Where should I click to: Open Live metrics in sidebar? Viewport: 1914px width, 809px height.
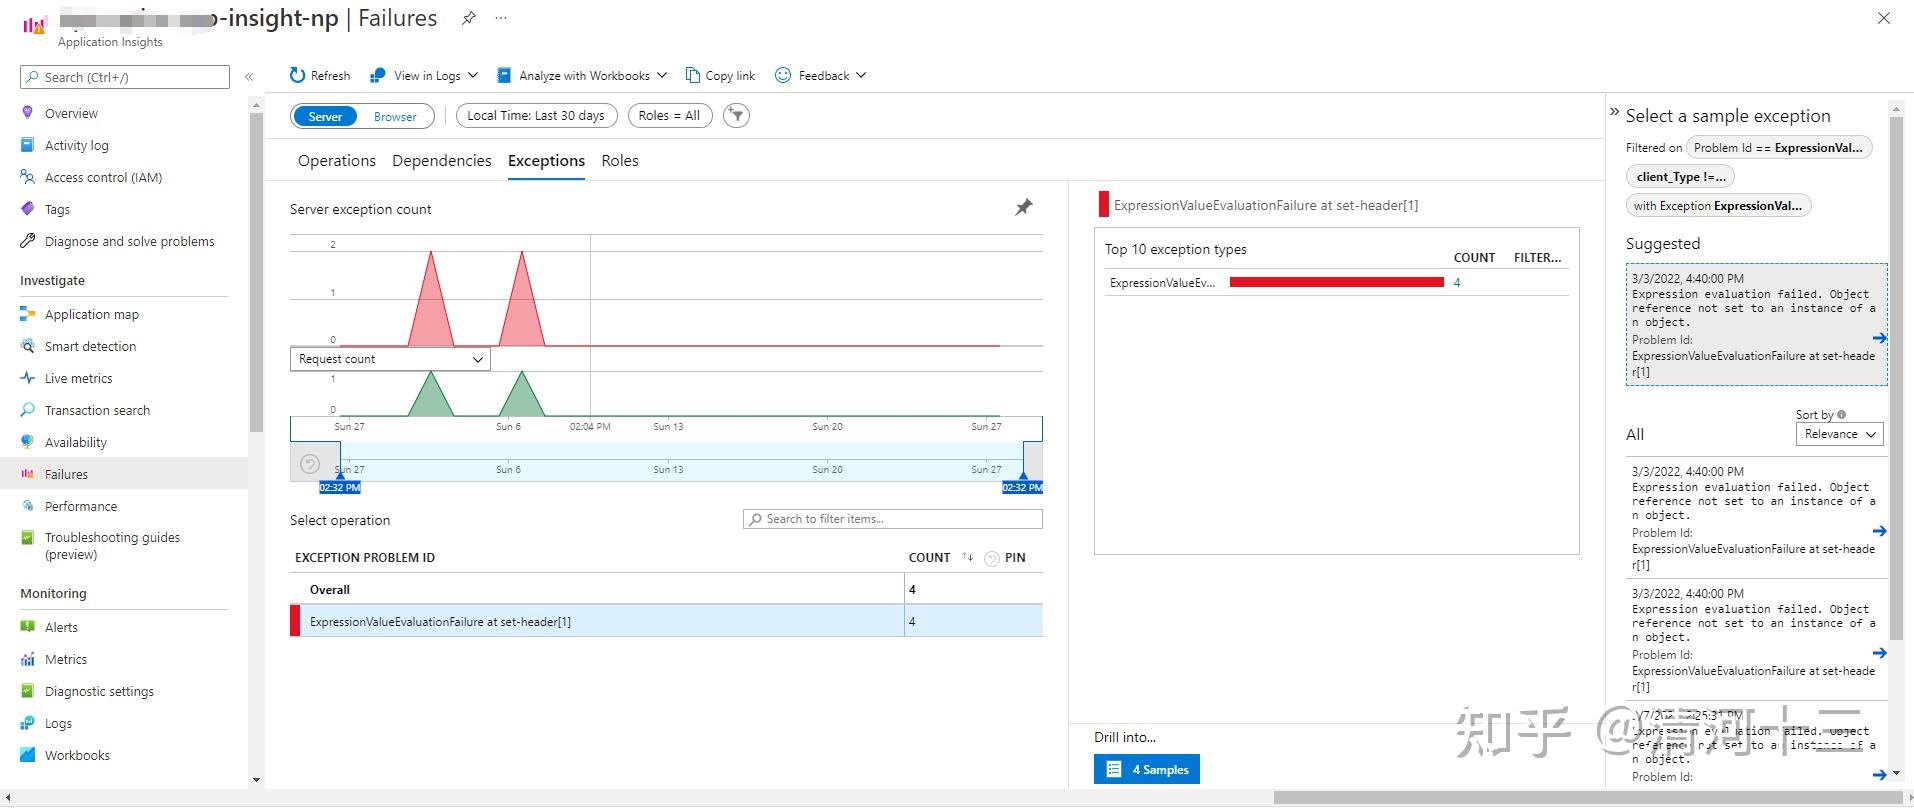[x=78, y=378]
